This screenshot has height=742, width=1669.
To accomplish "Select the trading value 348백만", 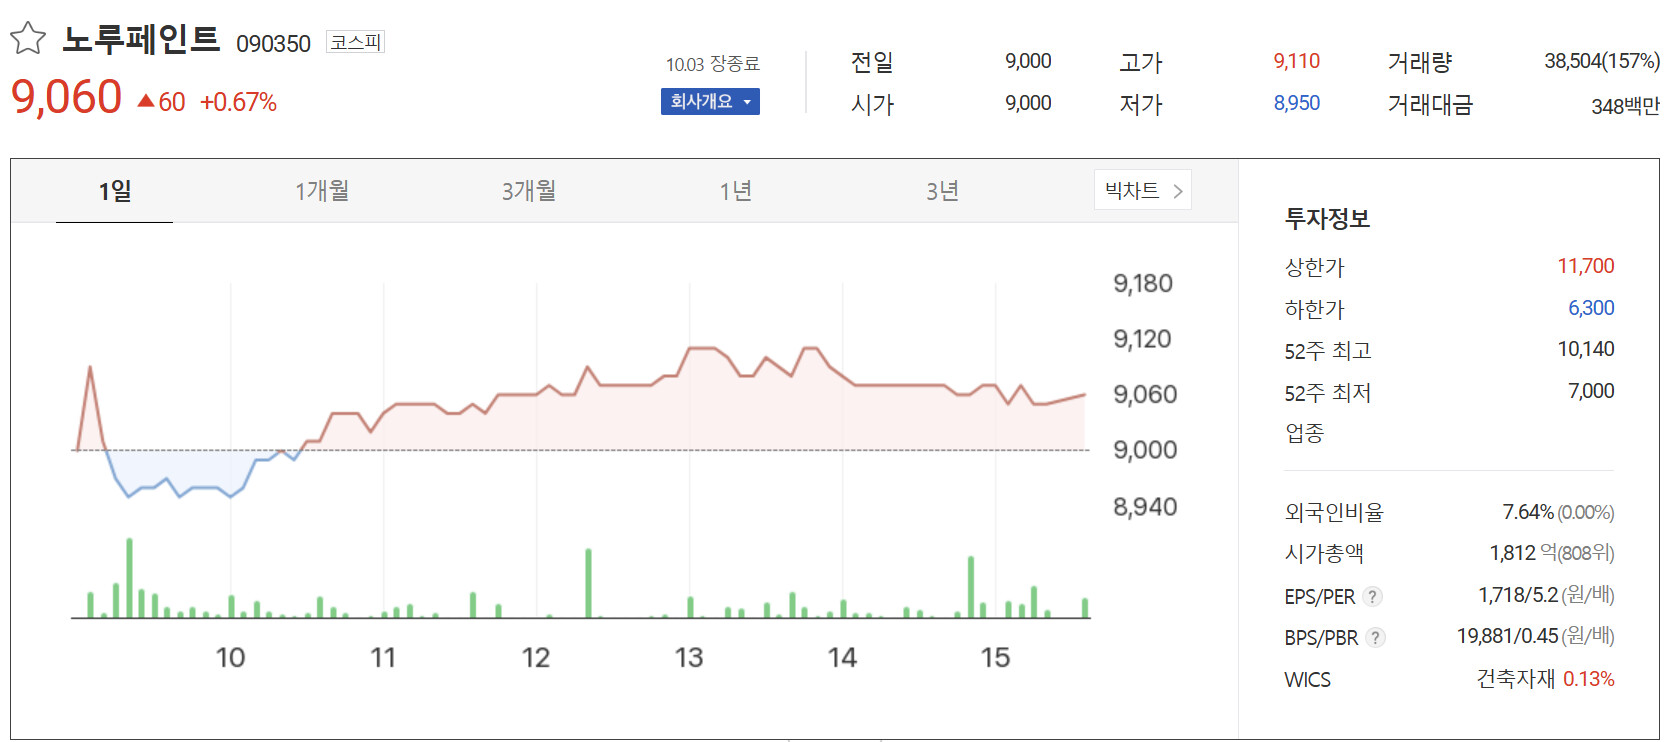I will click(1625, 106).
